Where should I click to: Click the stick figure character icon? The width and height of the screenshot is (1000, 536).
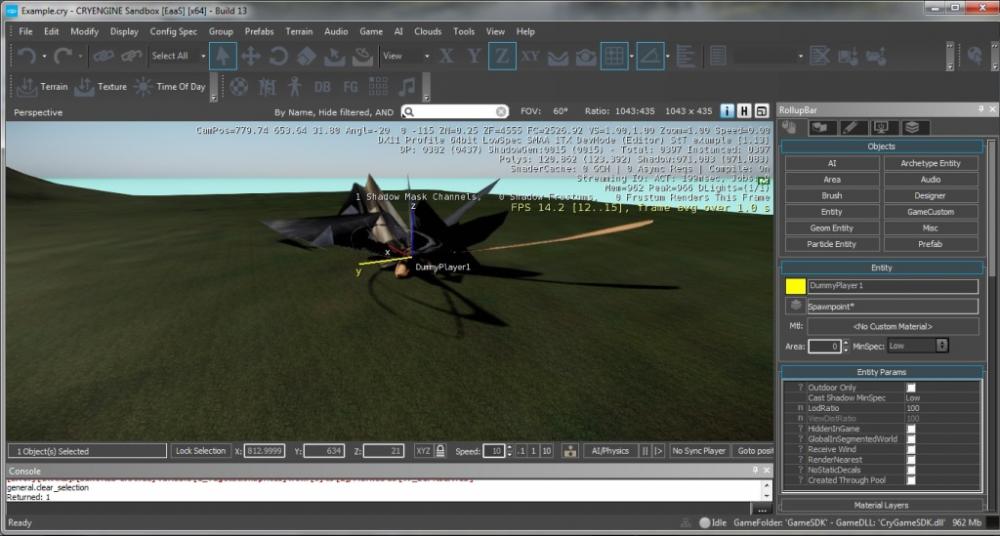[x=295, y=87]
